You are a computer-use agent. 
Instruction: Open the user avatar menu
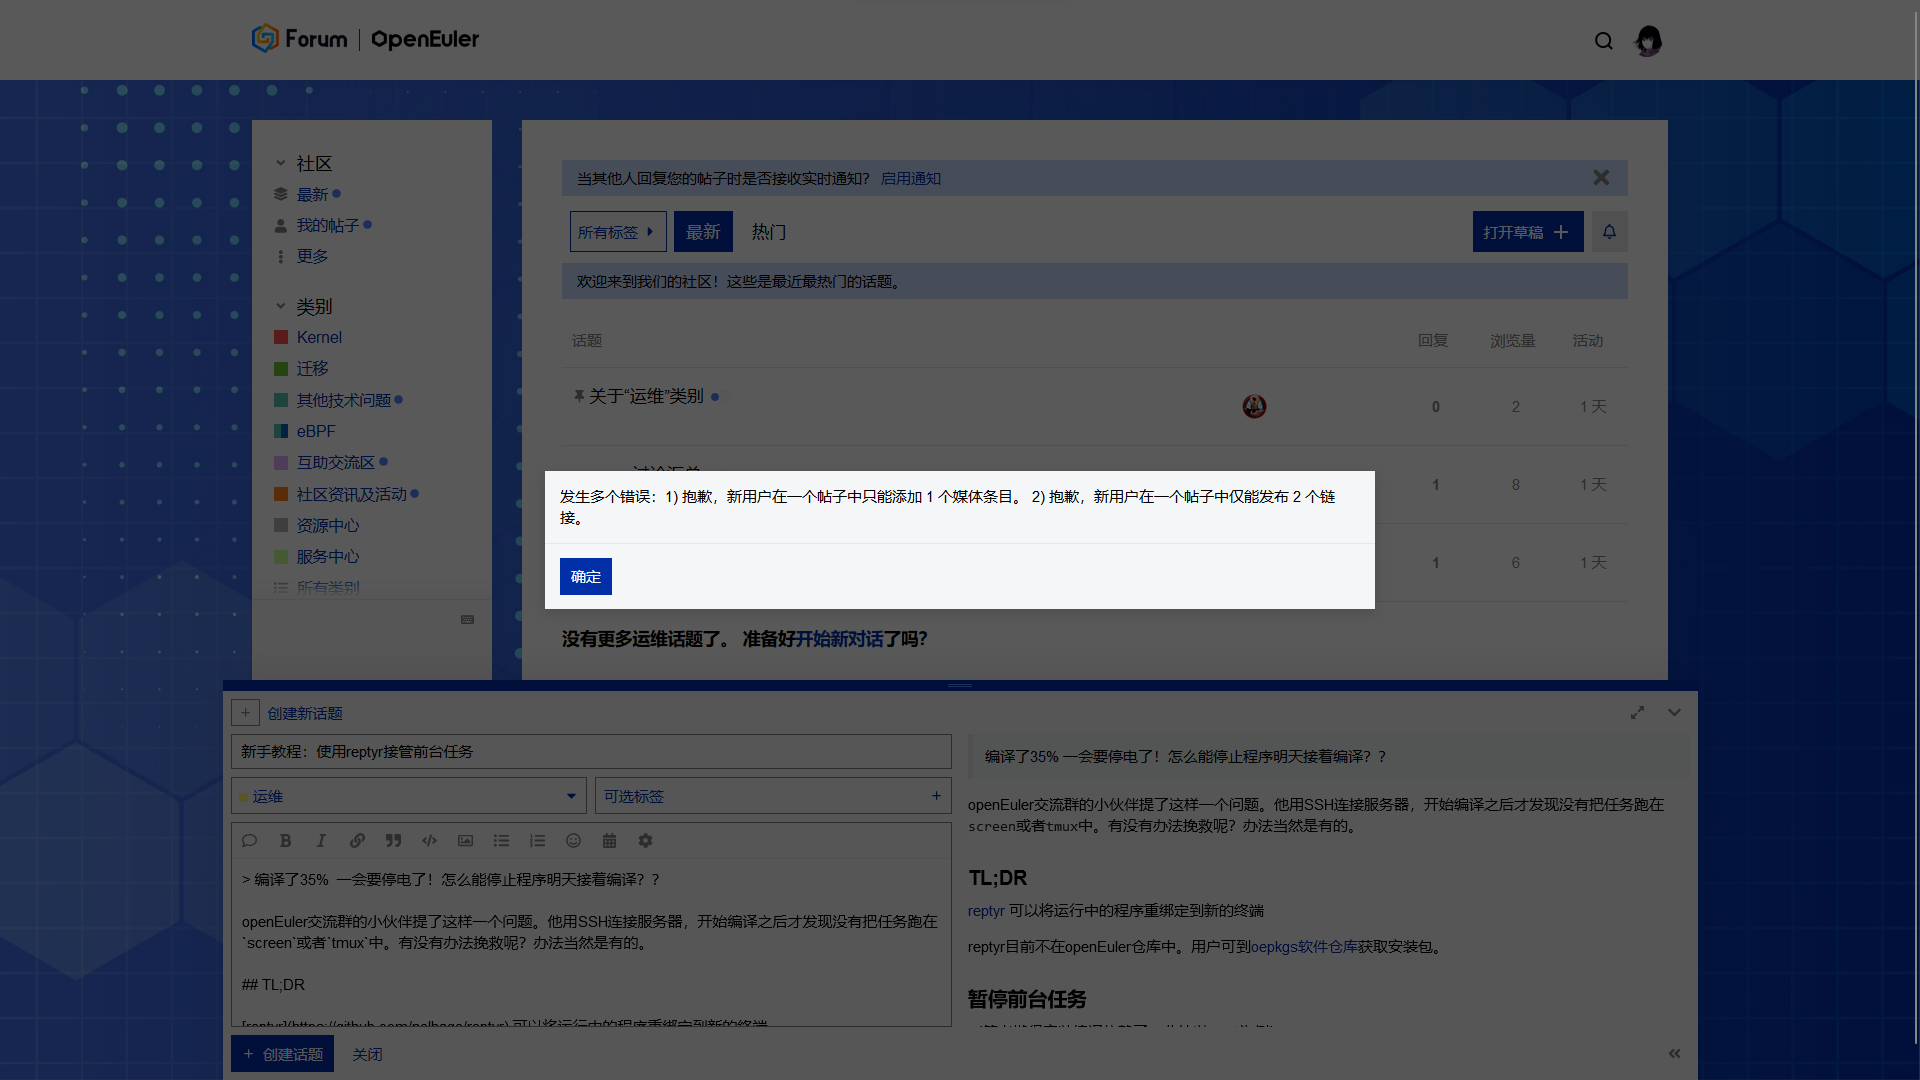coord(1648,40)
